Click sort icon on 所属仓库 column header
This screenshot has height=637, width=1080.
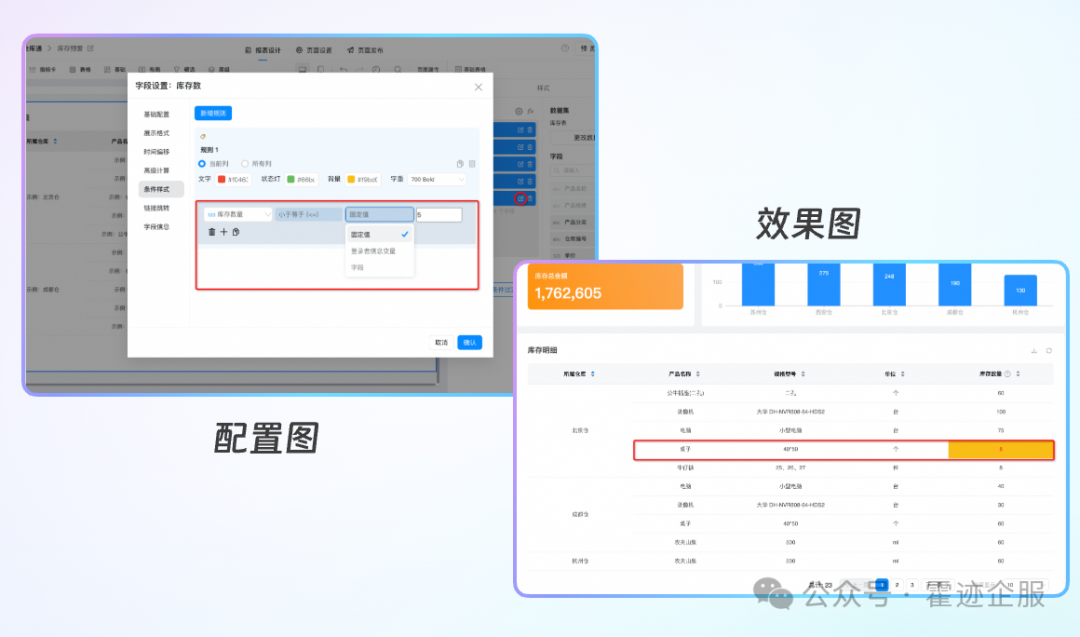click(x=593, y=374)
